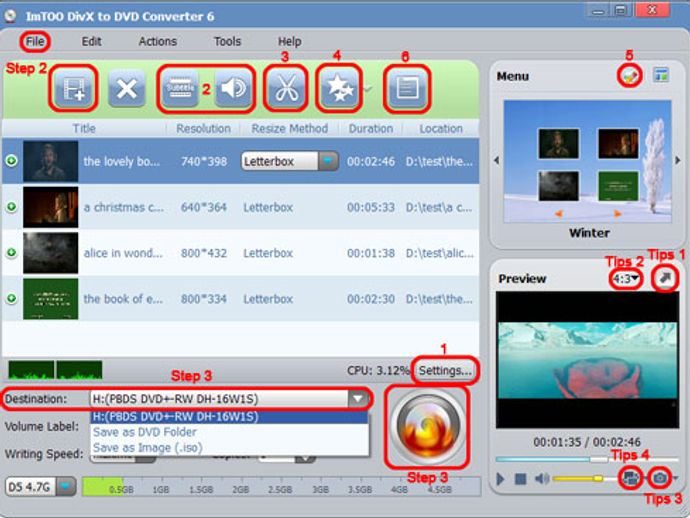Click the 00:02:30 duration cell
The image size is (690, 518).
(371, 299)
